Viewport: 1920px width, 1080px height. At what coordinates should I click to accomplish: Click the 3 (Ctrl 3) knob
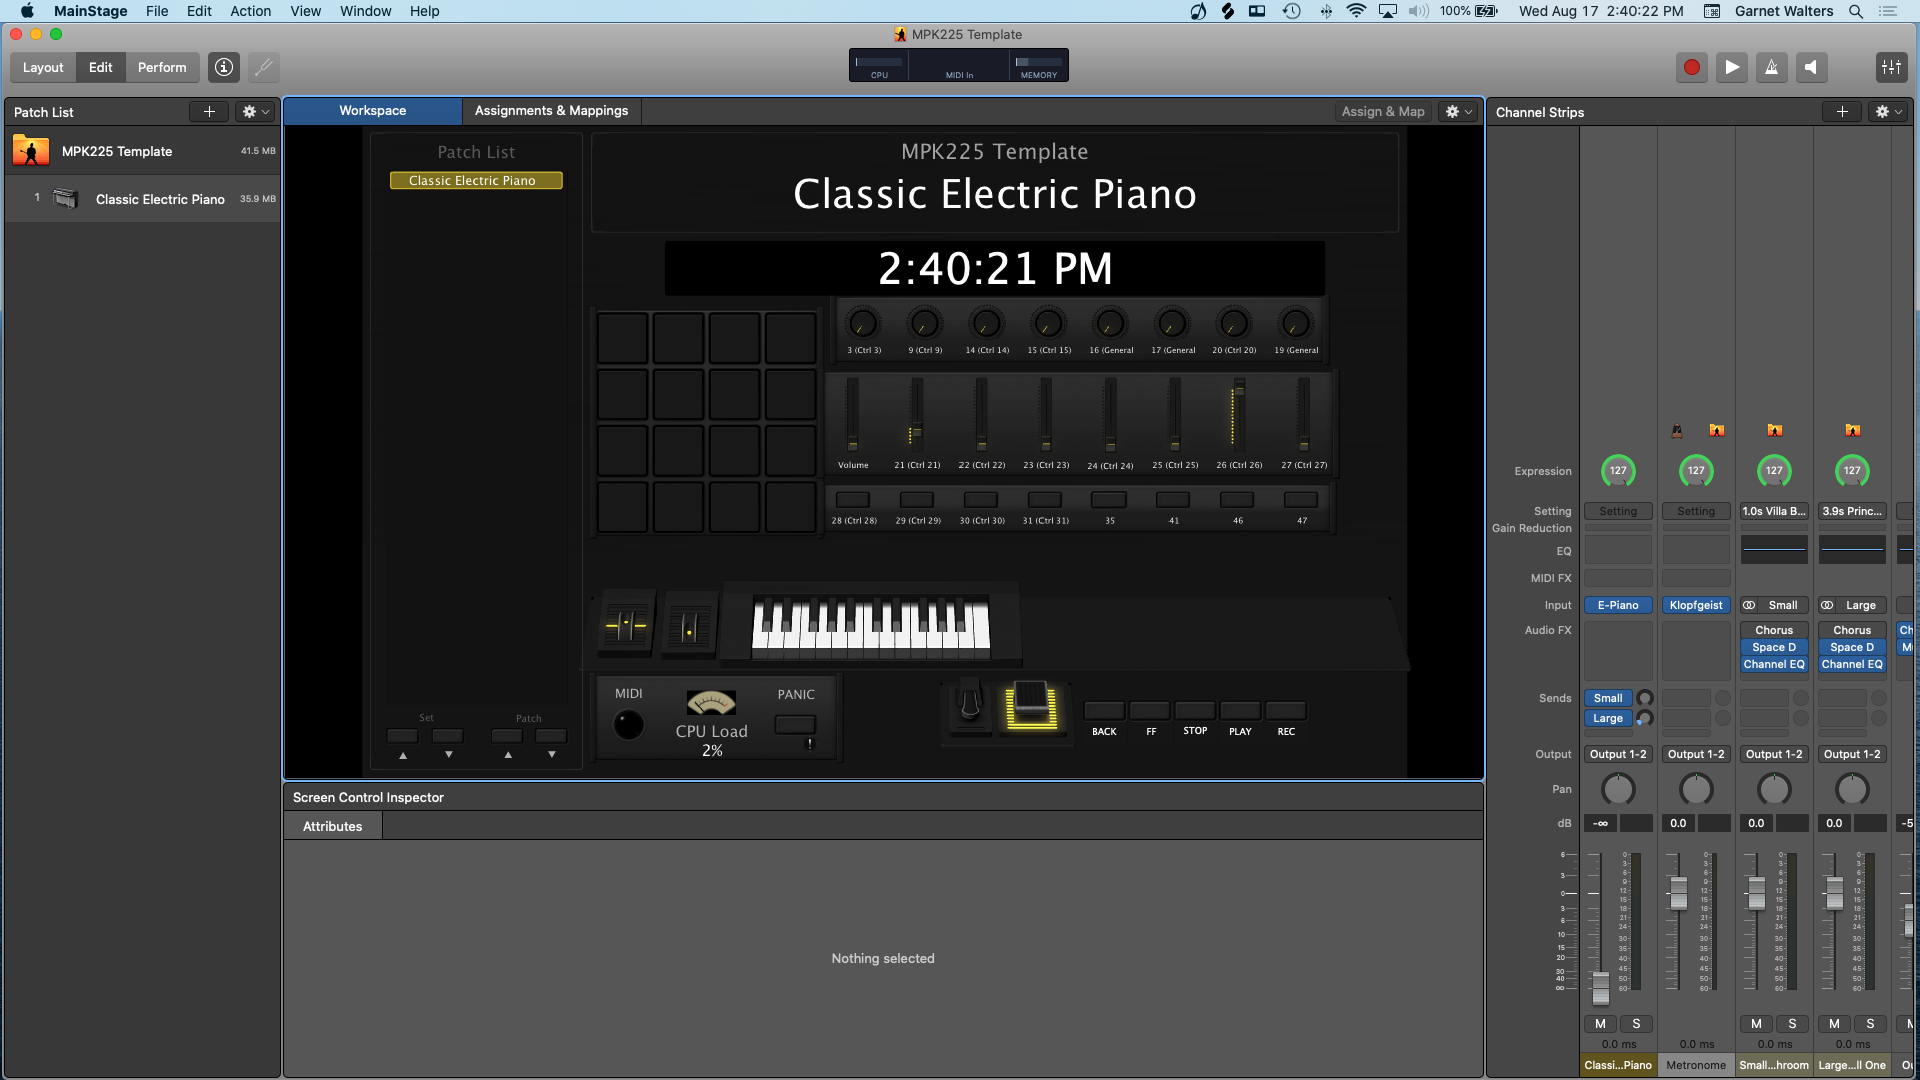coord(862,323)
